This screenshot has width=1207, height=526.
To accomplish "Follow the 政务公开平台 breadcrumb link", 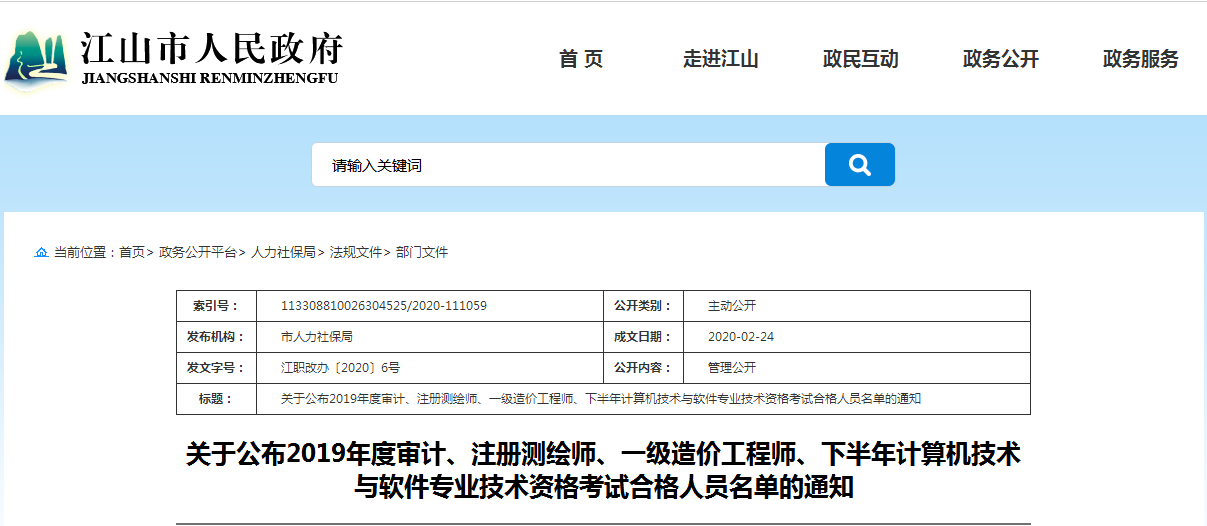I will pos(198,252).
